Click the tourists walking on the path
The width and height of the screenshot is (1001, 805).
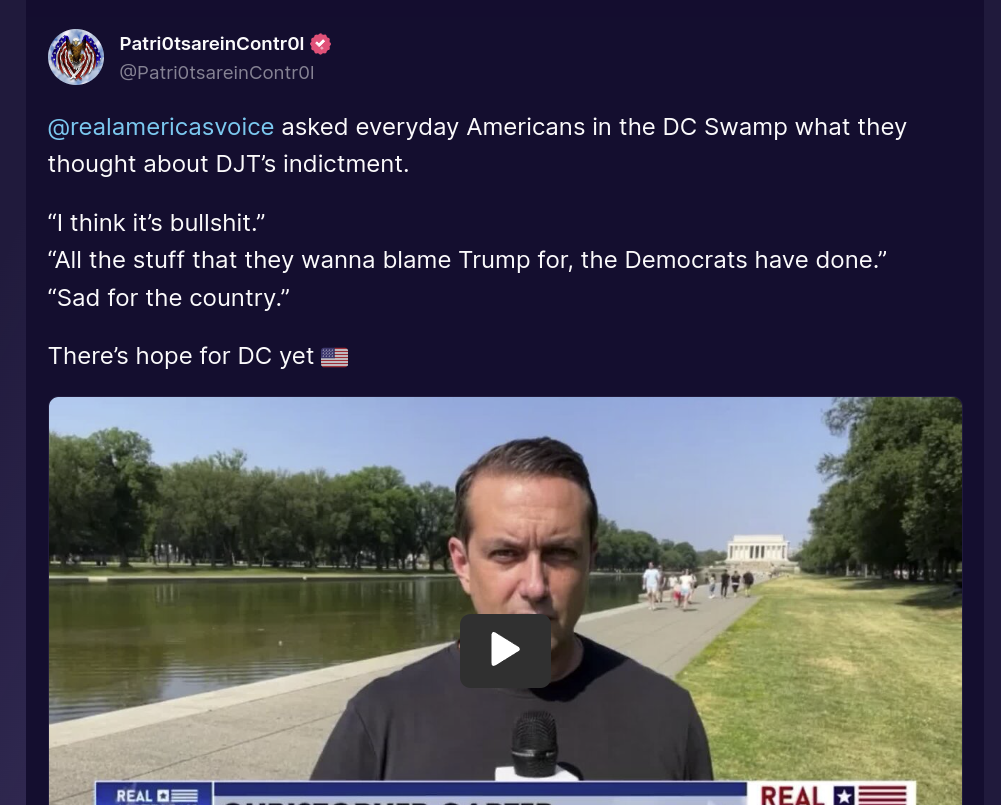696,584
